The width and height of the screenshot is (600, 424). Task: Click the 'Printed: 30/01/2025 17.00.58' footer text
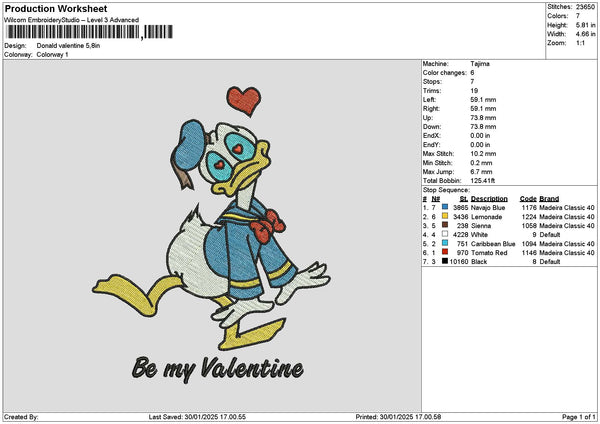click(x=398, y=417)
